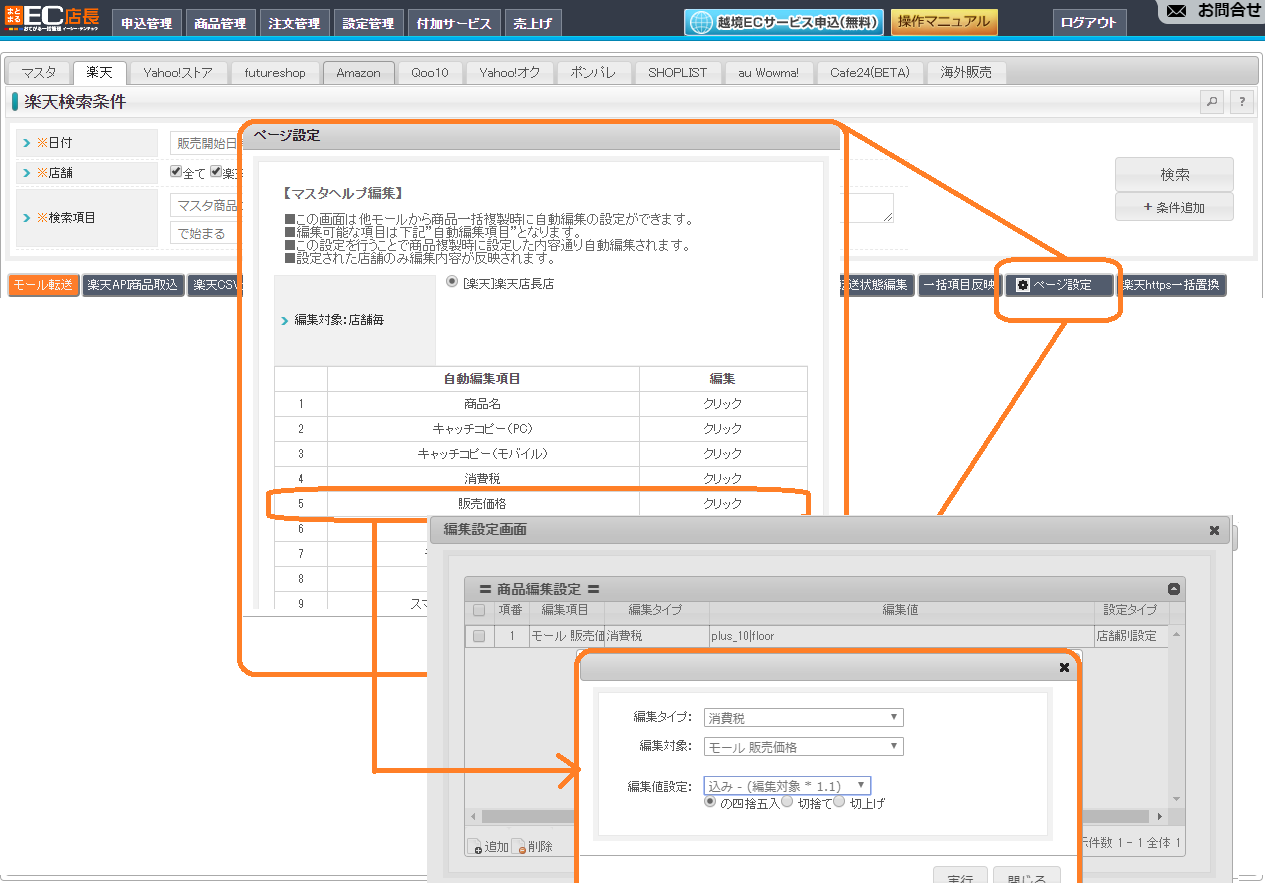Click the 楽天API商品取込 button
The image size is (1271, 883).
[x=132, y=285]
